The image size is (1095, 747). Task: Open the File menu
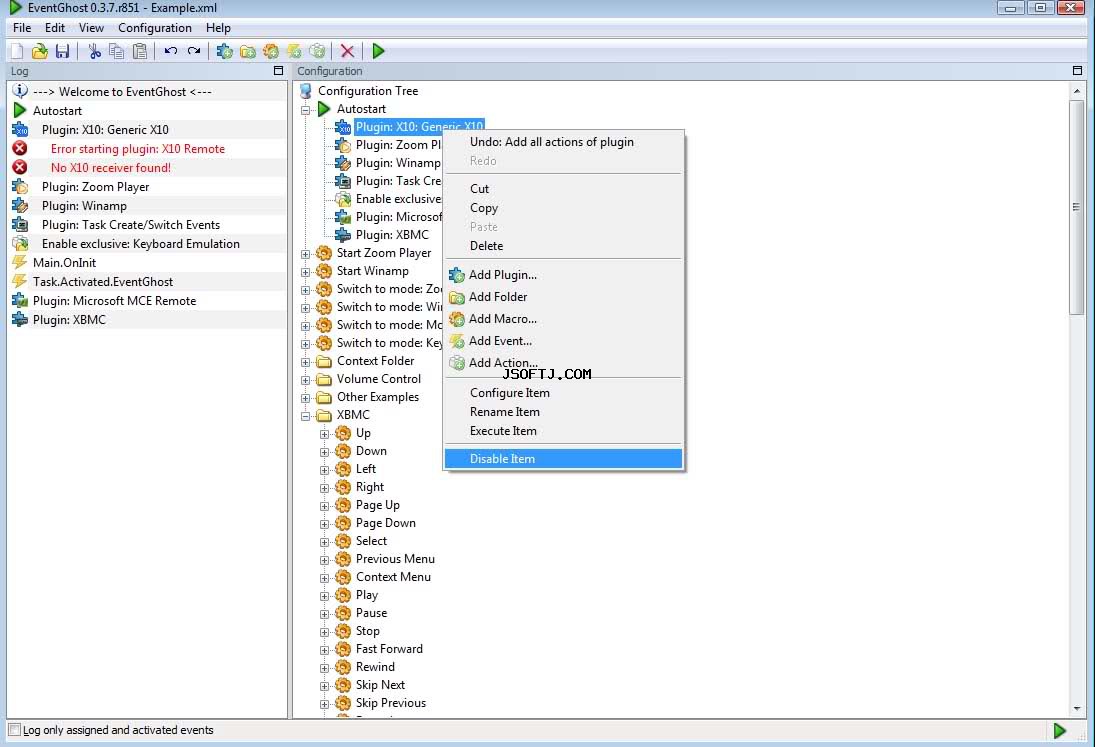click(22, 28)
